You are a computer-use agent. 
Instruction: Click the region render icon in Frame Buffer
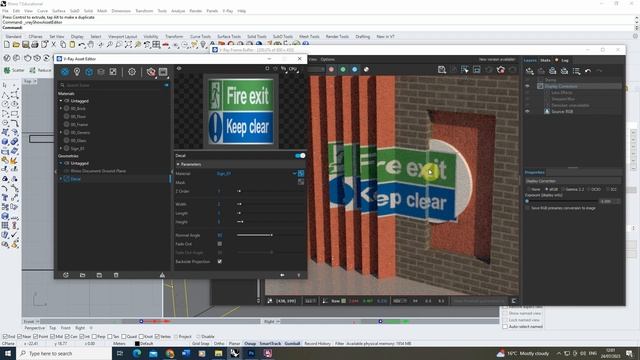click(x=465, y=70)
